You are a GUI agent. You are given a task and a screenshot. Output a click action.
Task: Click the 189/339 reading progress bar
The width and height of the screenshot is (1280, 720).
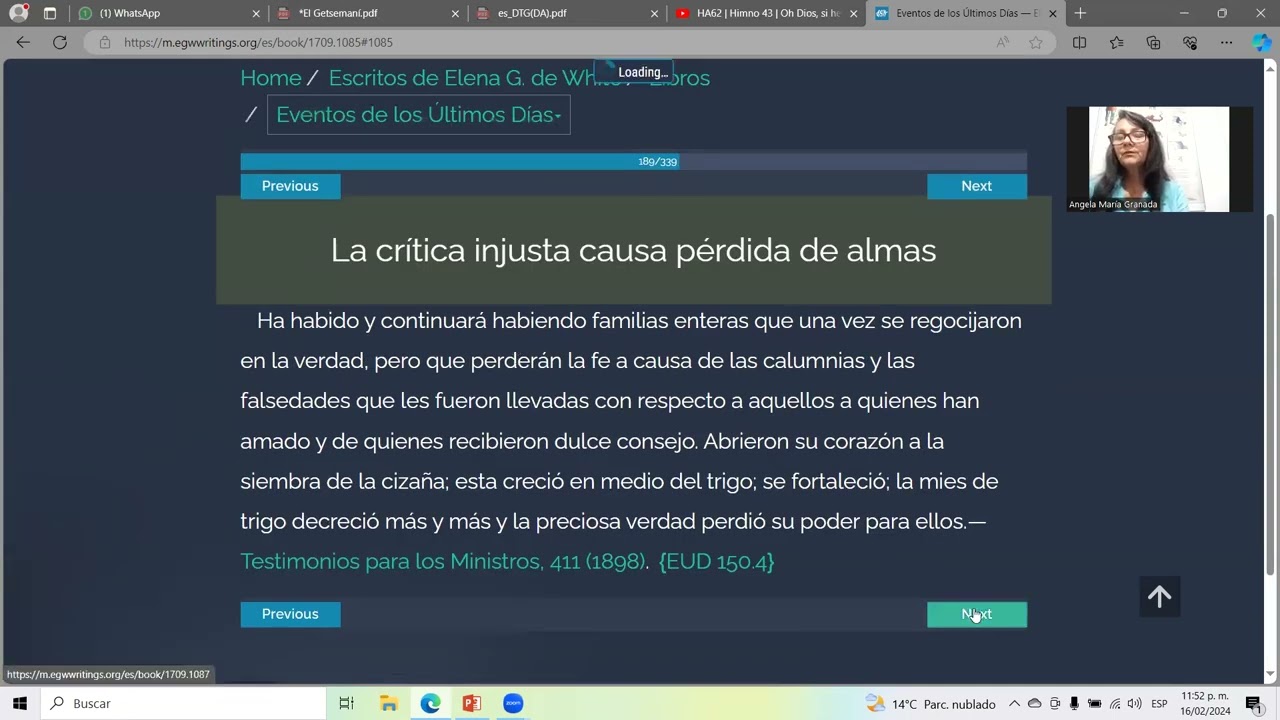click(633, 161)
